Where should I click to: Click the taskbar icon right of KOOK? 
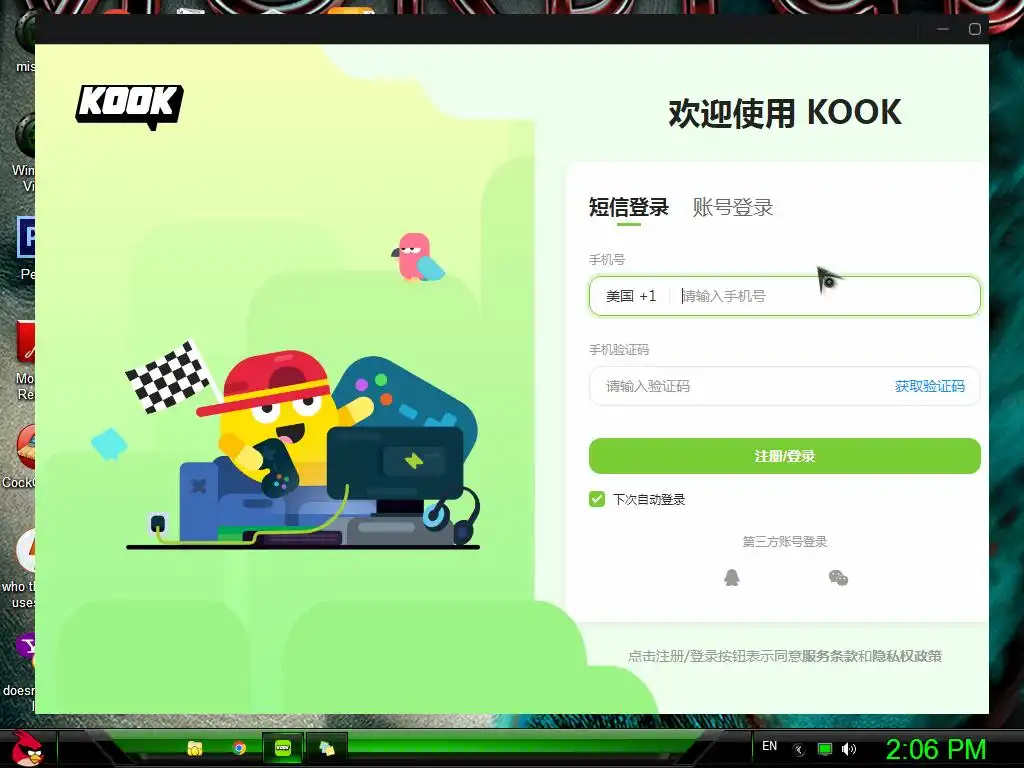(x=327, y=748)
